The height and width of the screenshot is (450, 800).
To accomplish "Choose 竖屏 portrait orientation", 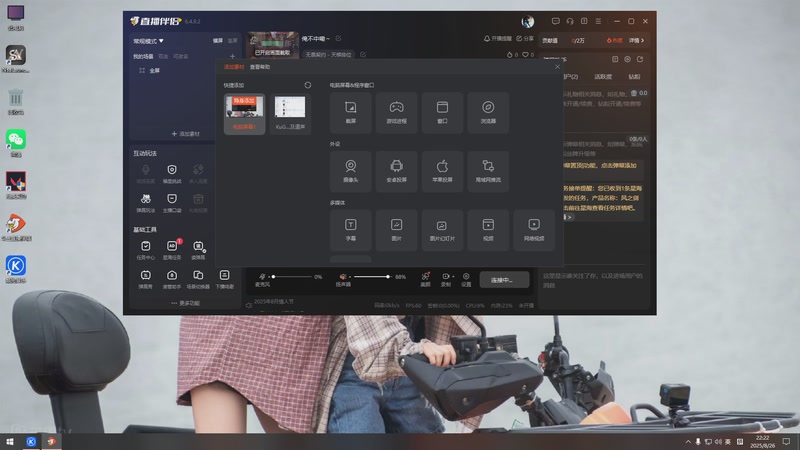I will tap(233, 41).
